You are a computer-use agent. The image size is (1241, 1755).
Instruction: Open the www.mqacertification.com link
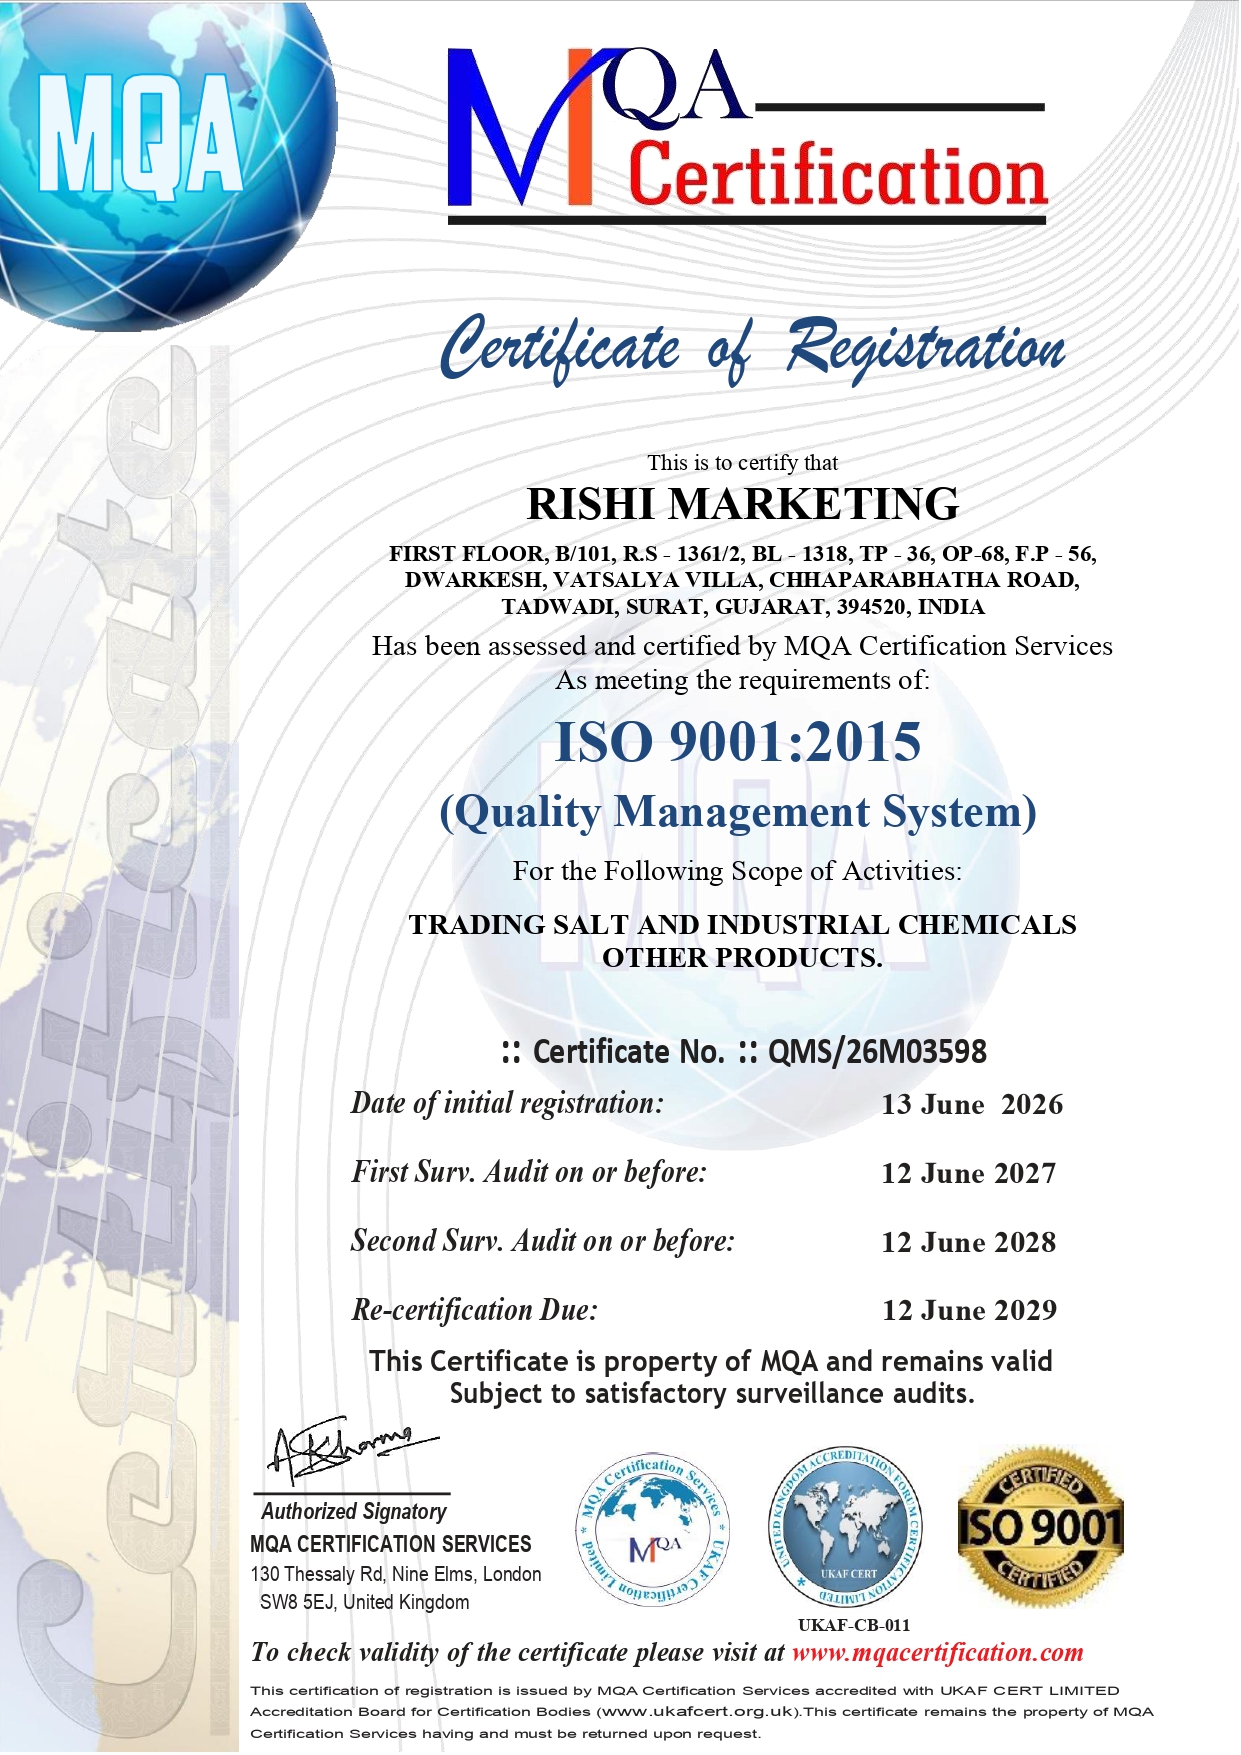pos(938,1653)
